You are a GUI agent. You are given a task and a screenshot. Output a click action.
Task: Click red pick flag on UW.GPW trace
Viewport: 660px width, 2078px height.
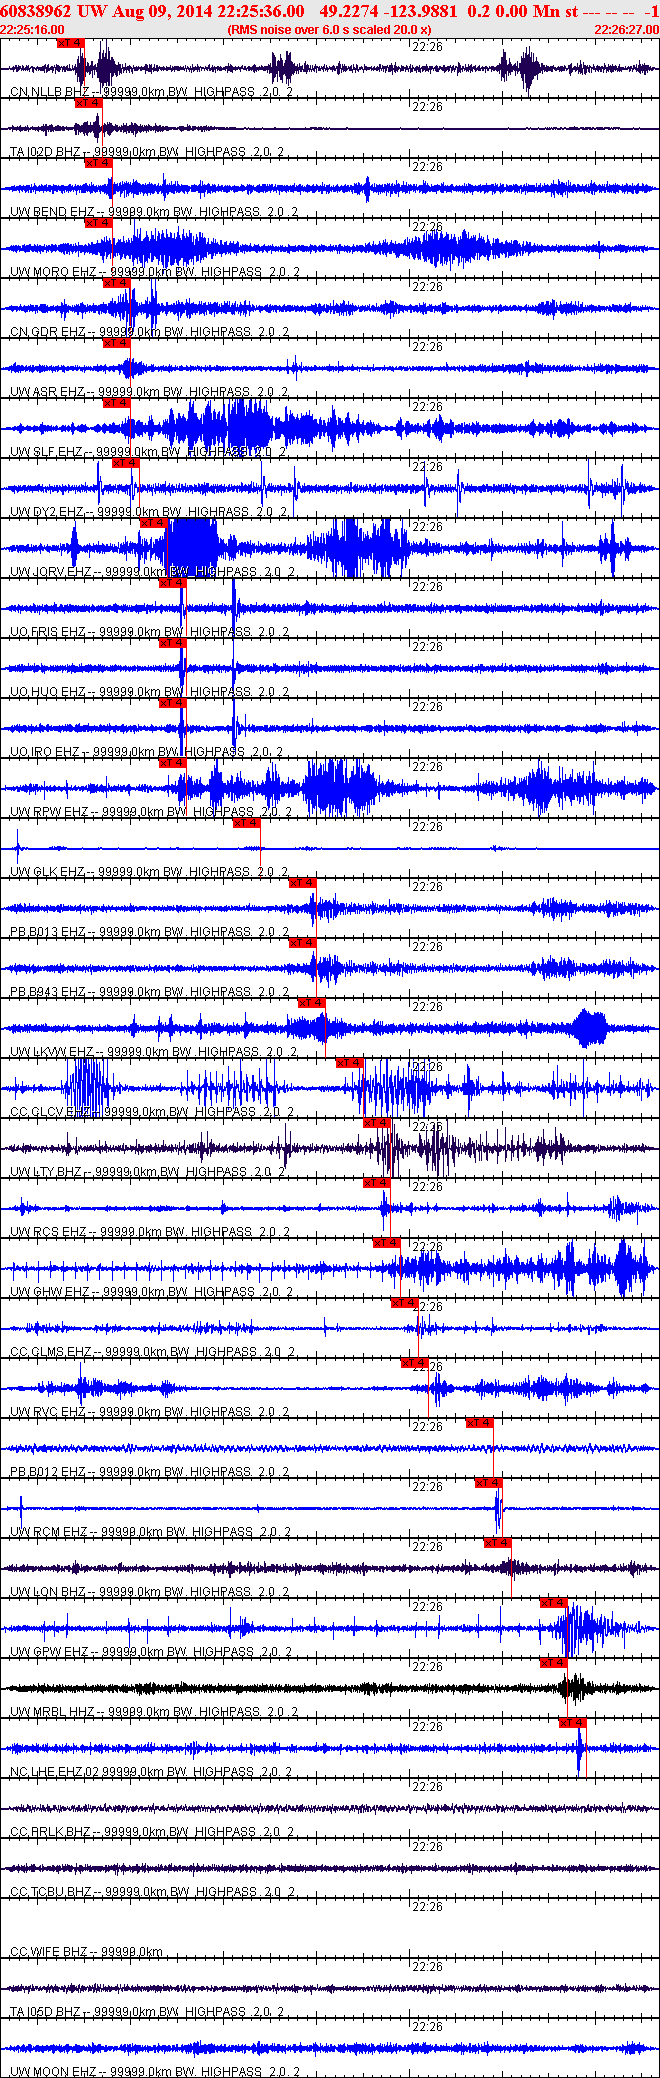(x=554, y=1603)
